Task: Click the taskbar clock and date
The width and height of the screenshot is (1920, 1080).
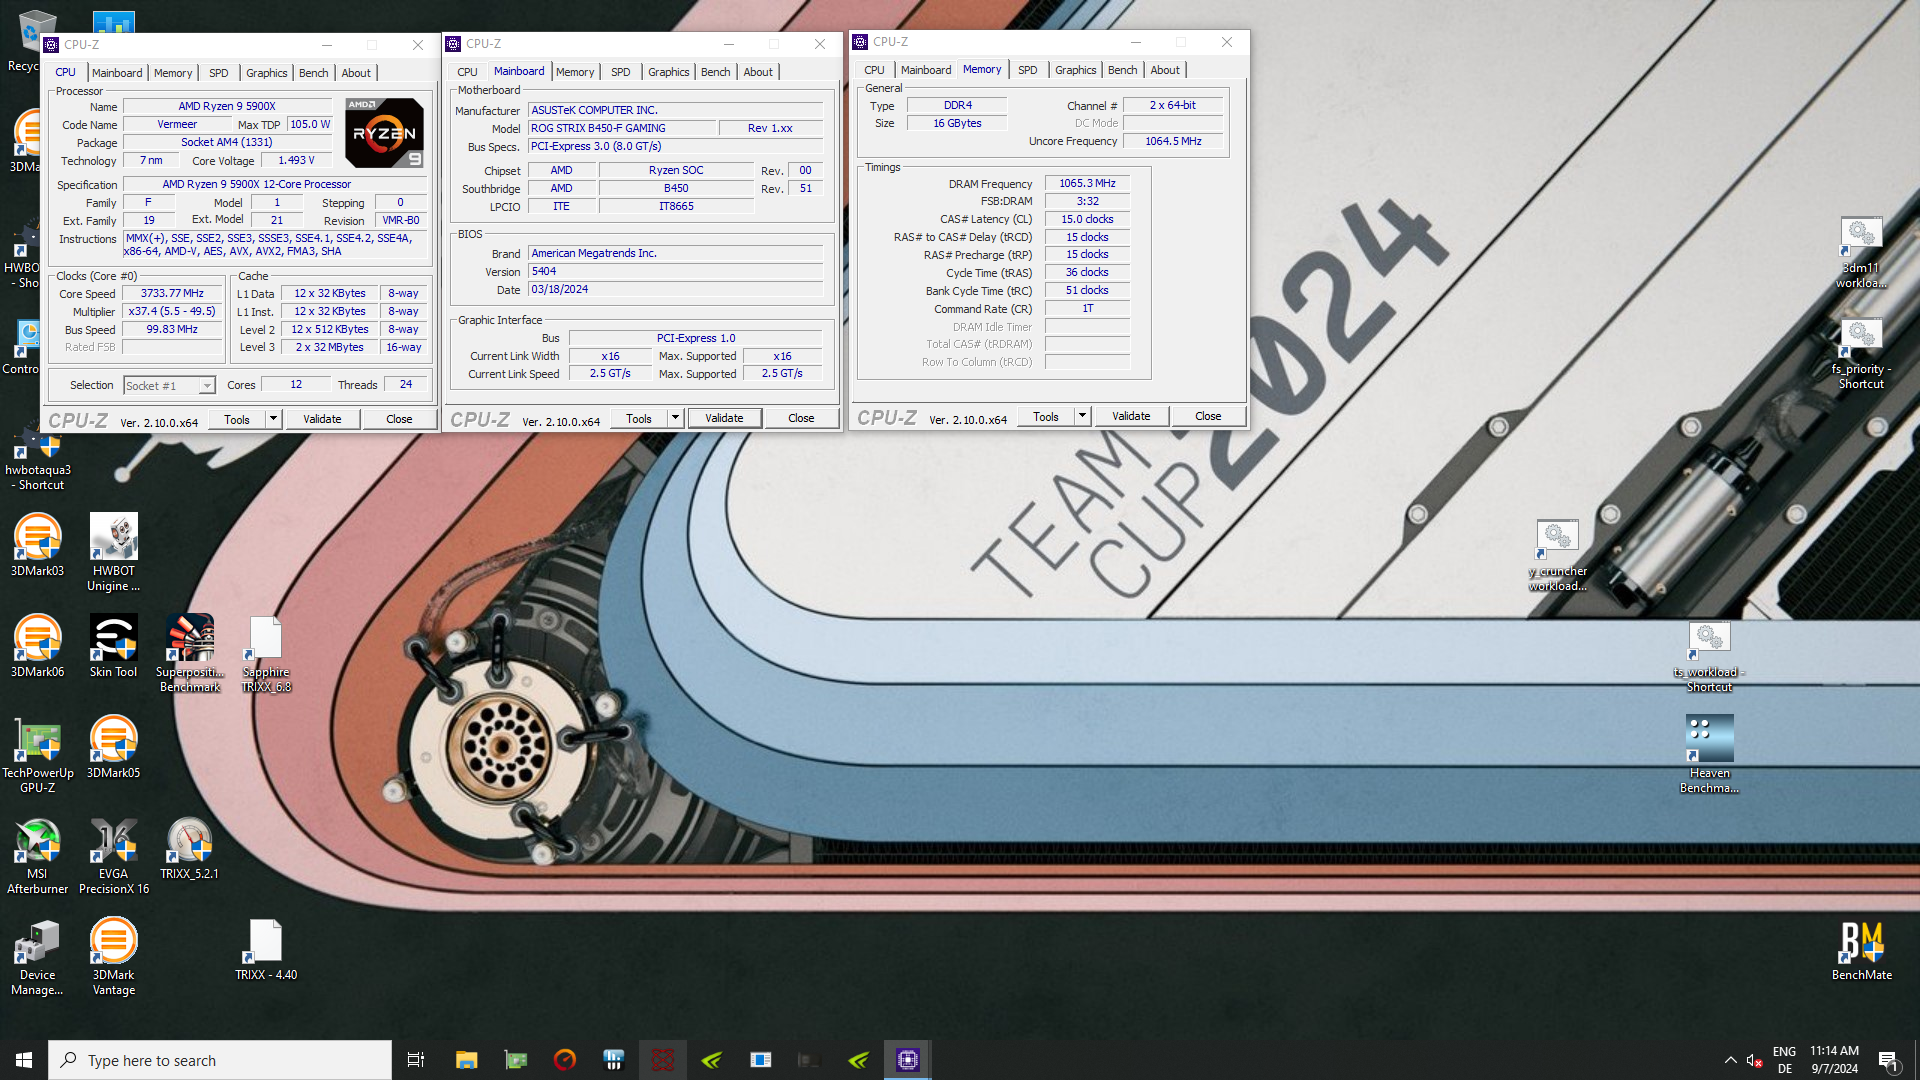Action: pyautogui.click(x=1834, y=1060)
